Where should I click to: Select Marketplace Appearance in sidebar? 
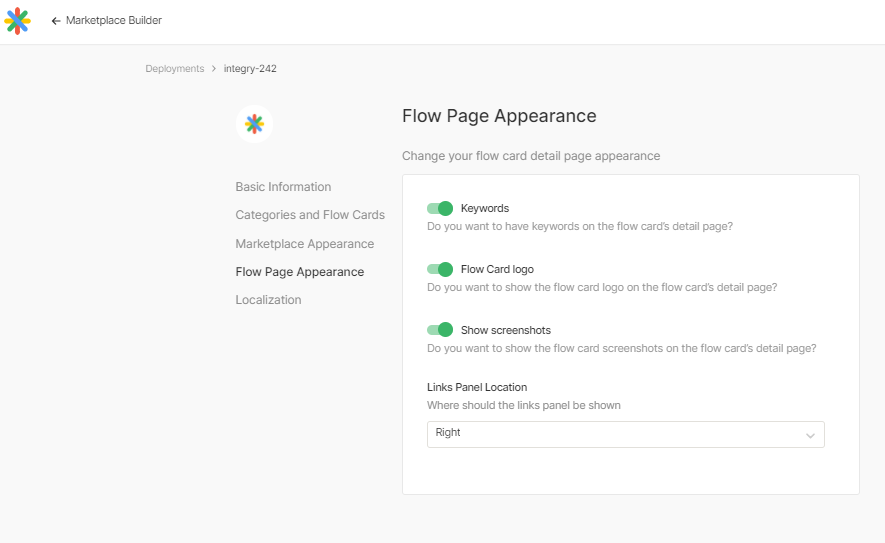(x=305, y=244)
